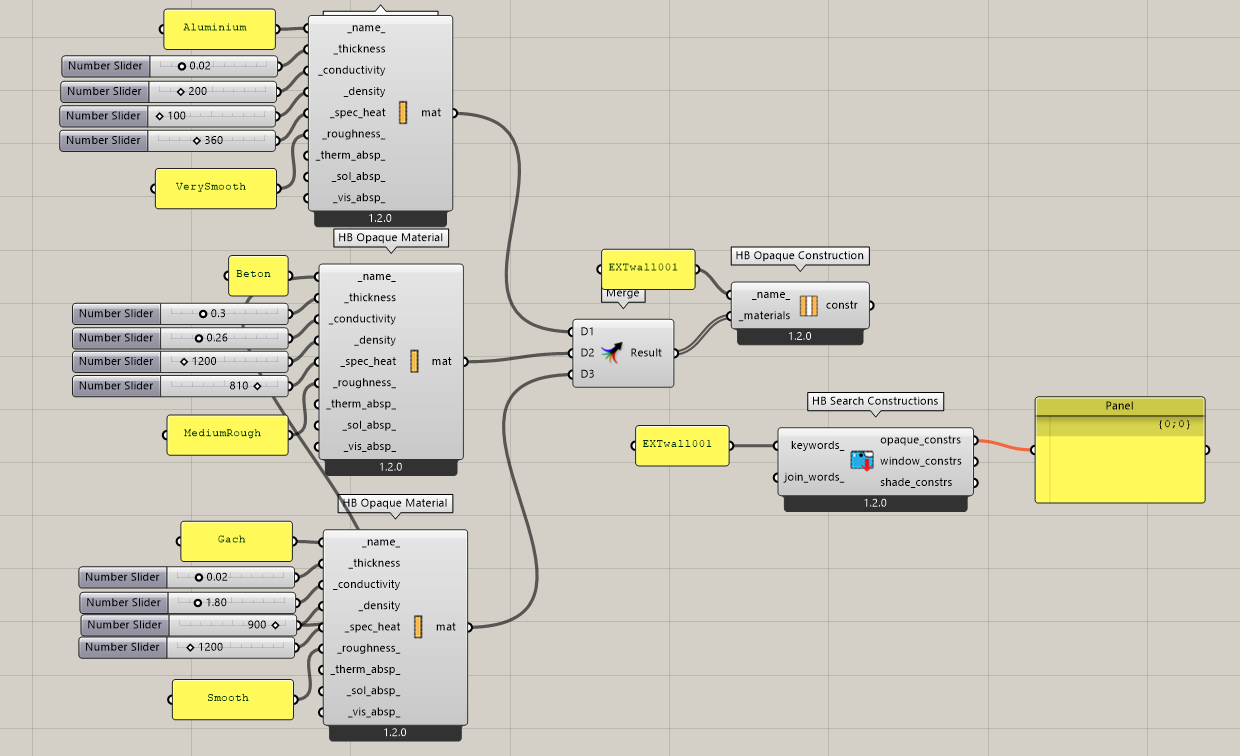Click the Result output of Merge

click(x=646, y=352)
